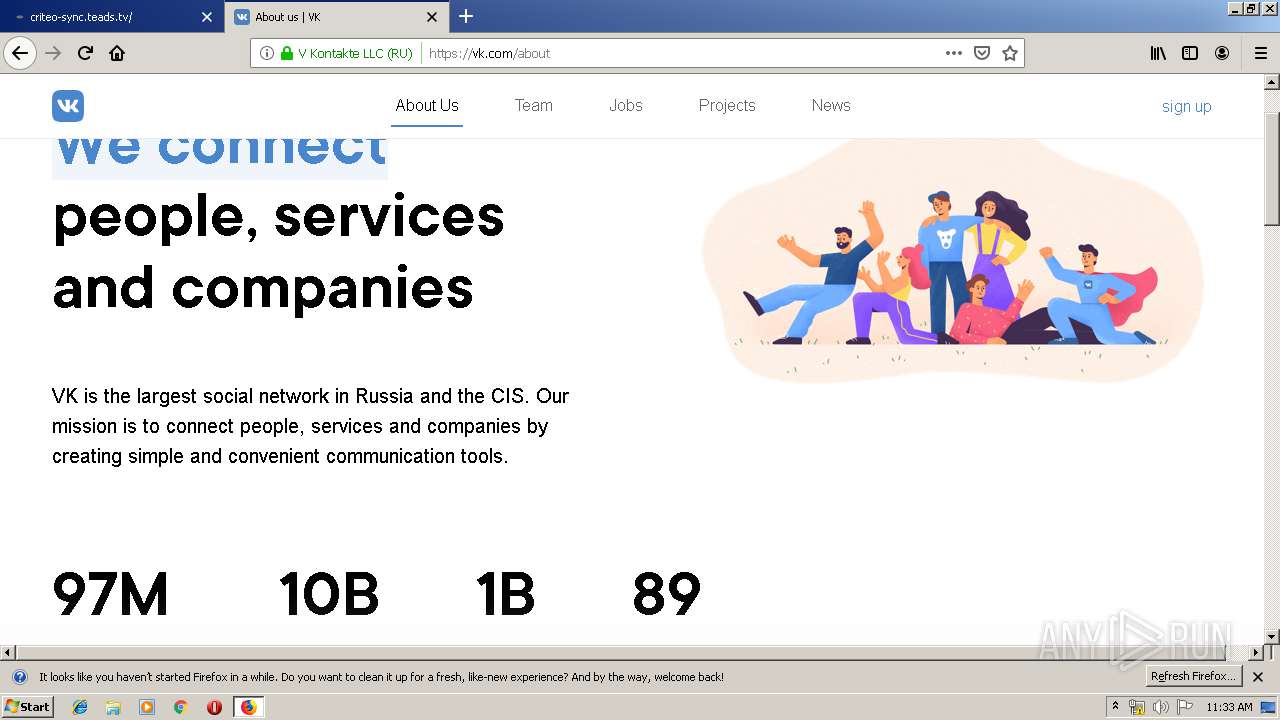This screenshot has width=1280, height=720.
Task: Save page to Pocket
Action: coord(982,53)
